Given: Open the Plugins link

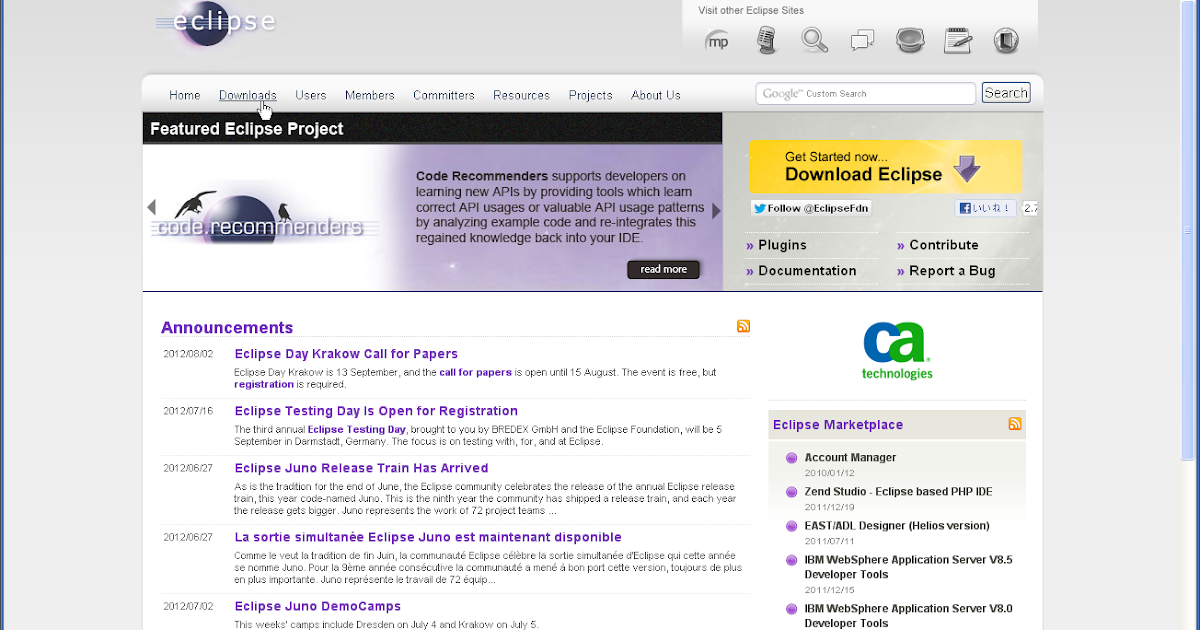Looking at the screenshot, I should point(782,245).
